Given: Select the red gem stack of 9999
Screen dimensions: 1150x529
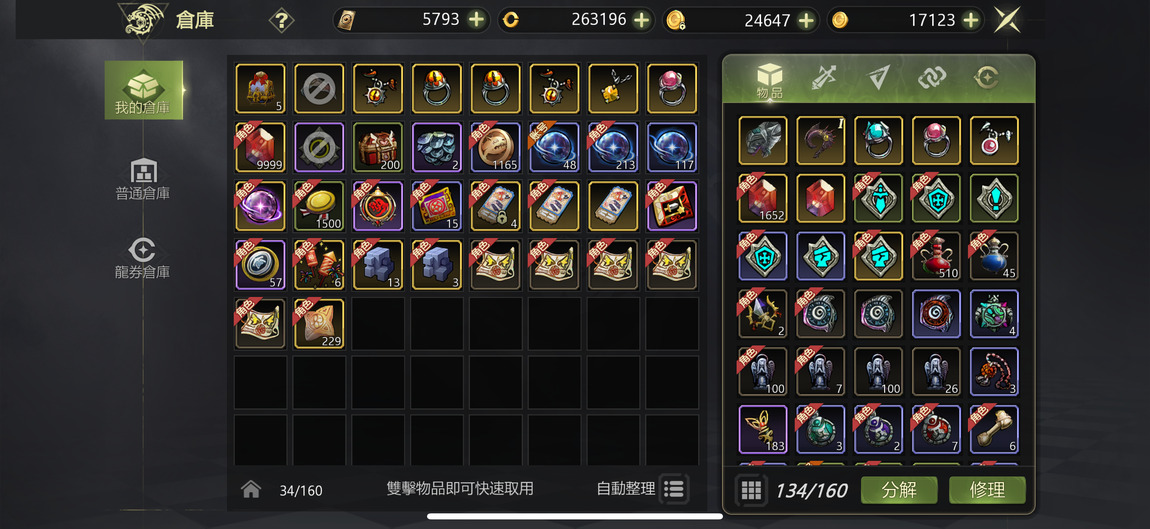Looking at the screenshot, I should tap(260, 147).
